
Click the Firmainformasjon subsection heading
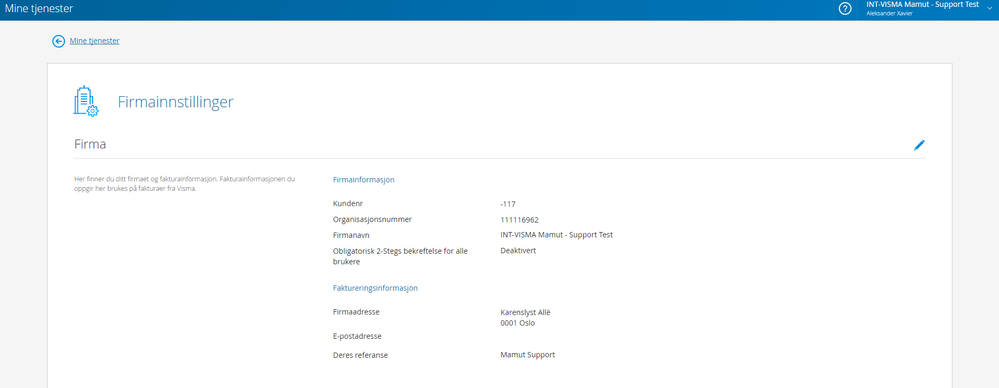click(364, 180)
